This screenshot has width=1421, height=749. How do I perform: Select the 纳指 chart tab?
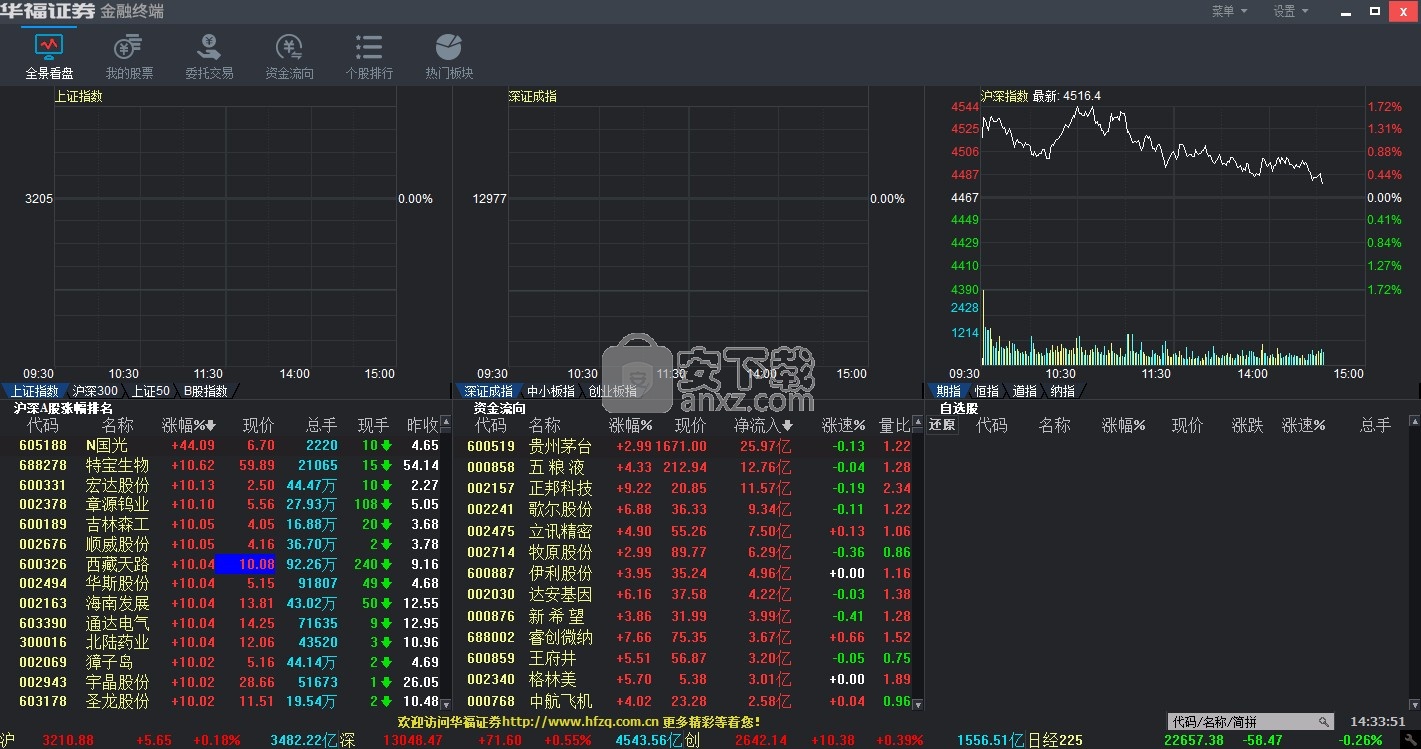tap(1062, 391)
